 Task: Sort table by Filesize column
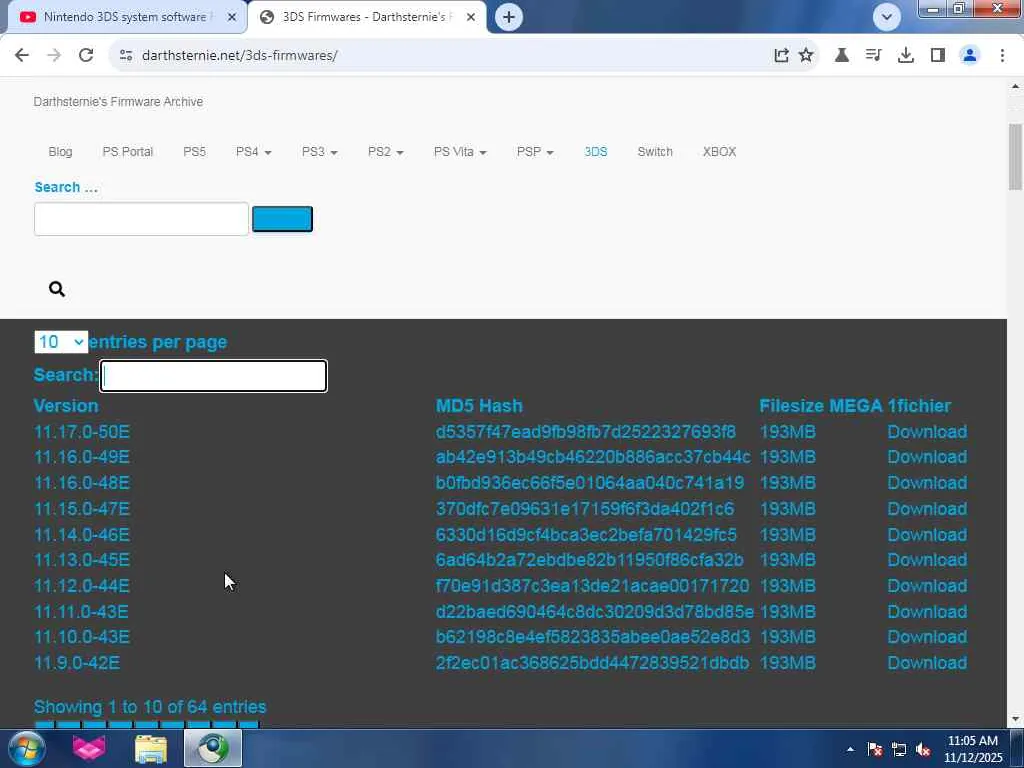(792, 406)
